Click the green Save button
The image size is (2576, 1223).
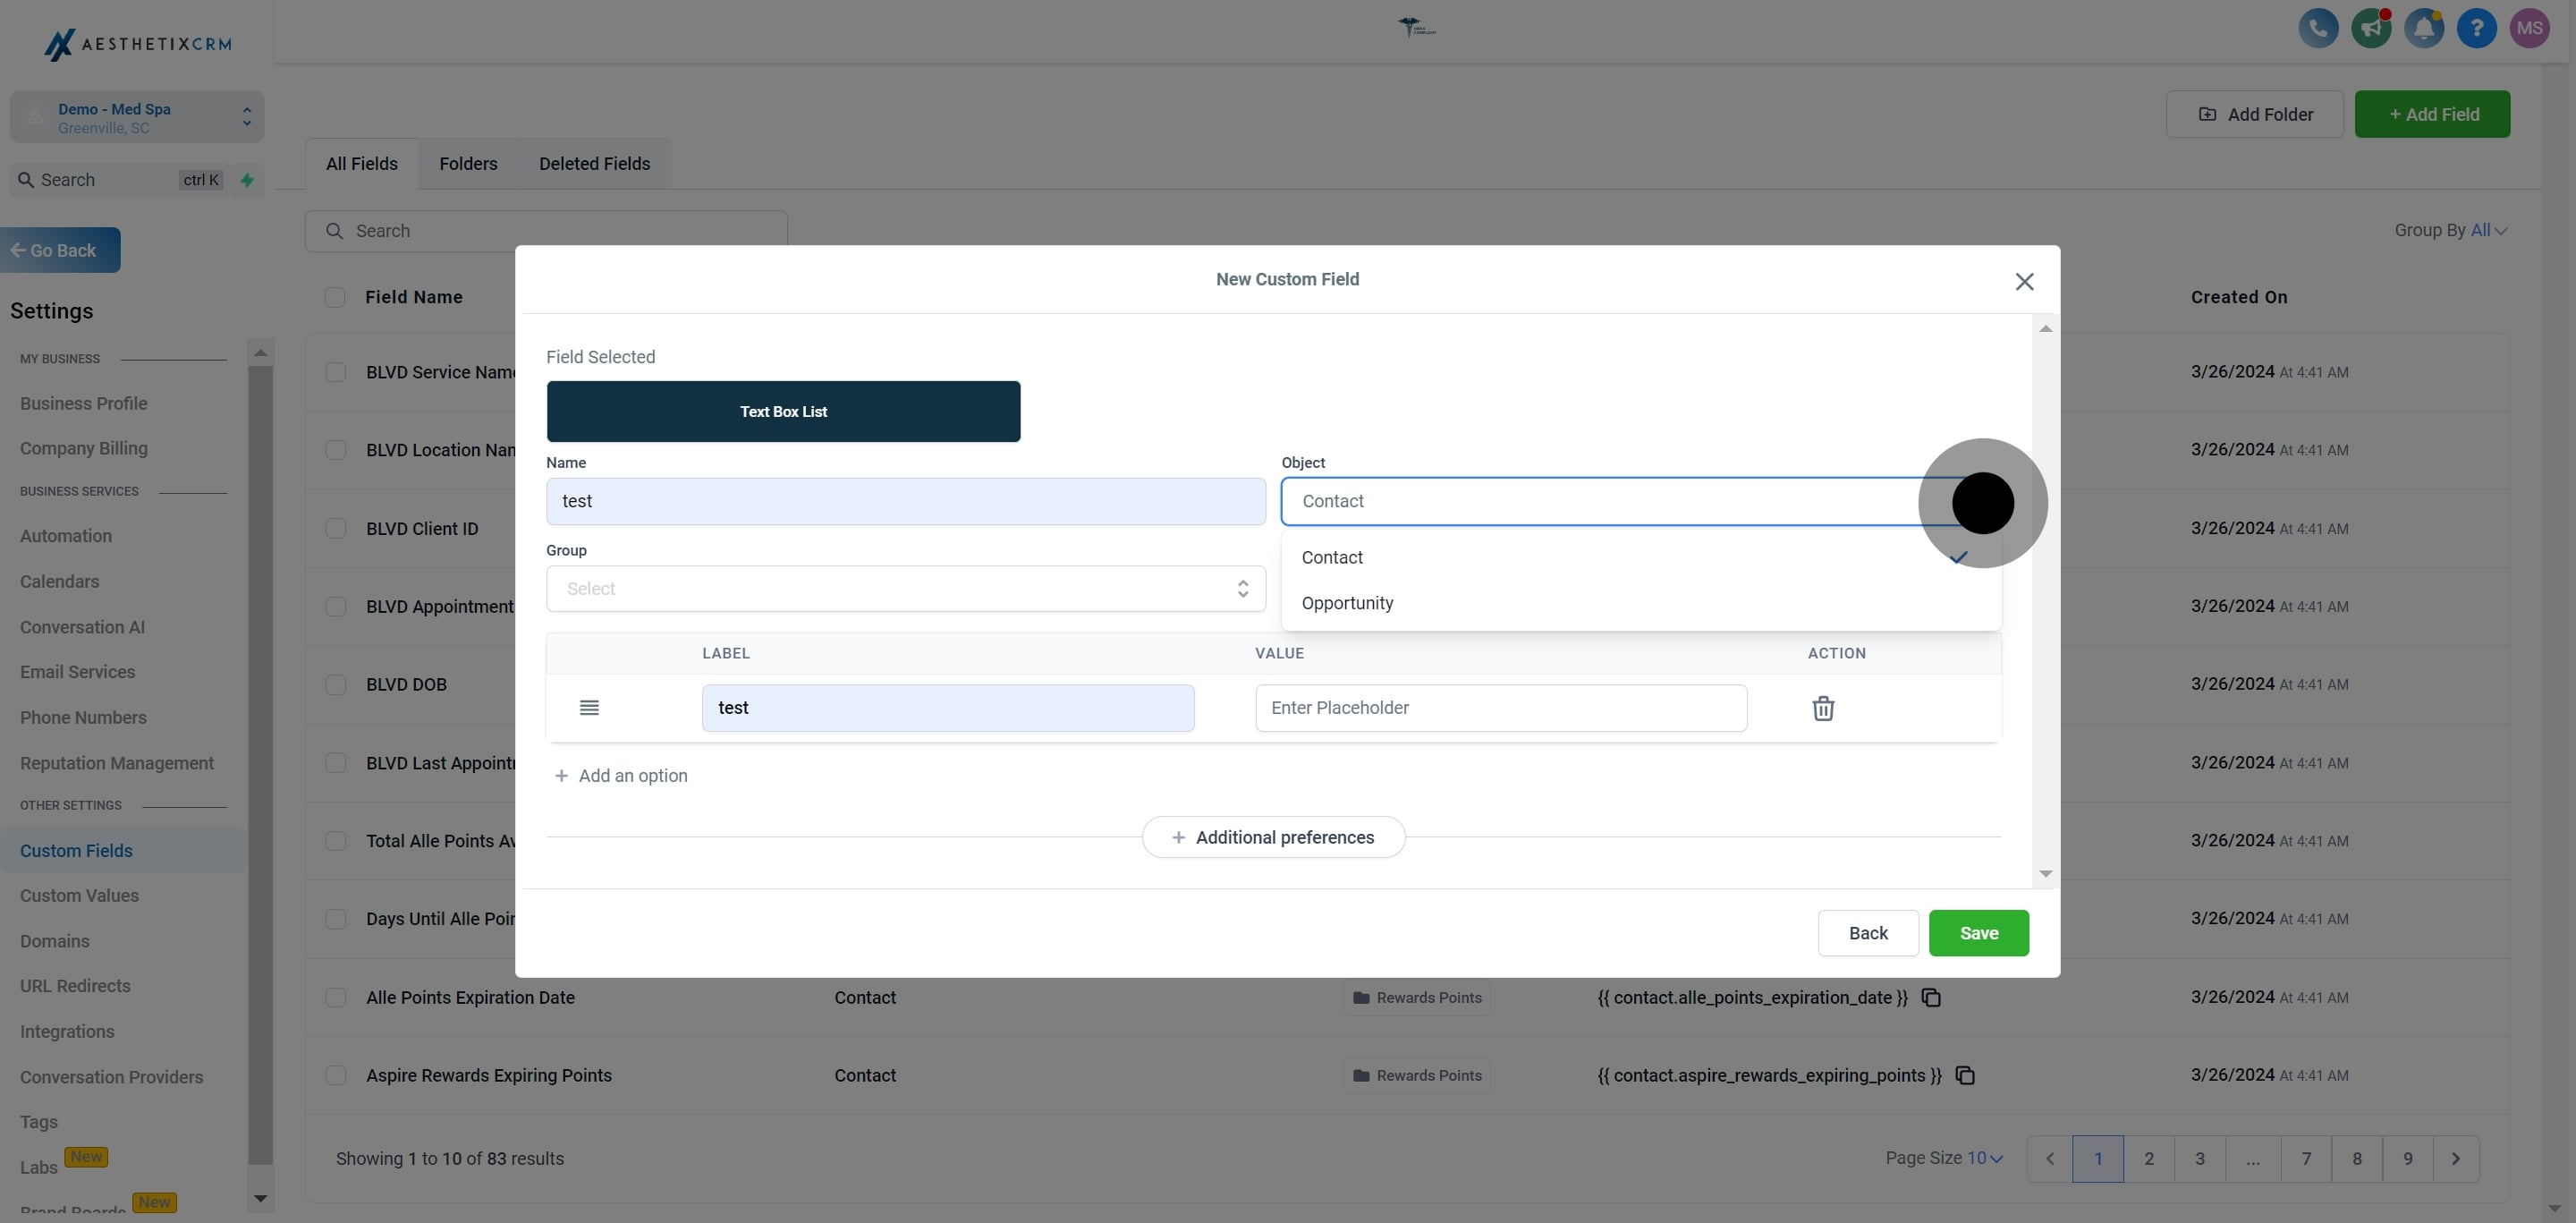point(1978,933)
